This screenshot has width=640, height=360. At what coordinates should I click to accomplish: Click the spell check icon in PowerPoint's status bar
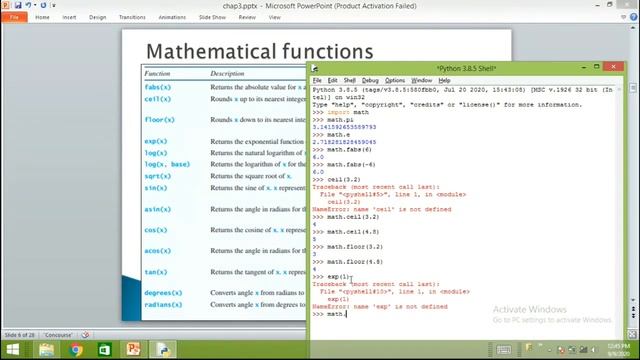click(x=85, y=335)
